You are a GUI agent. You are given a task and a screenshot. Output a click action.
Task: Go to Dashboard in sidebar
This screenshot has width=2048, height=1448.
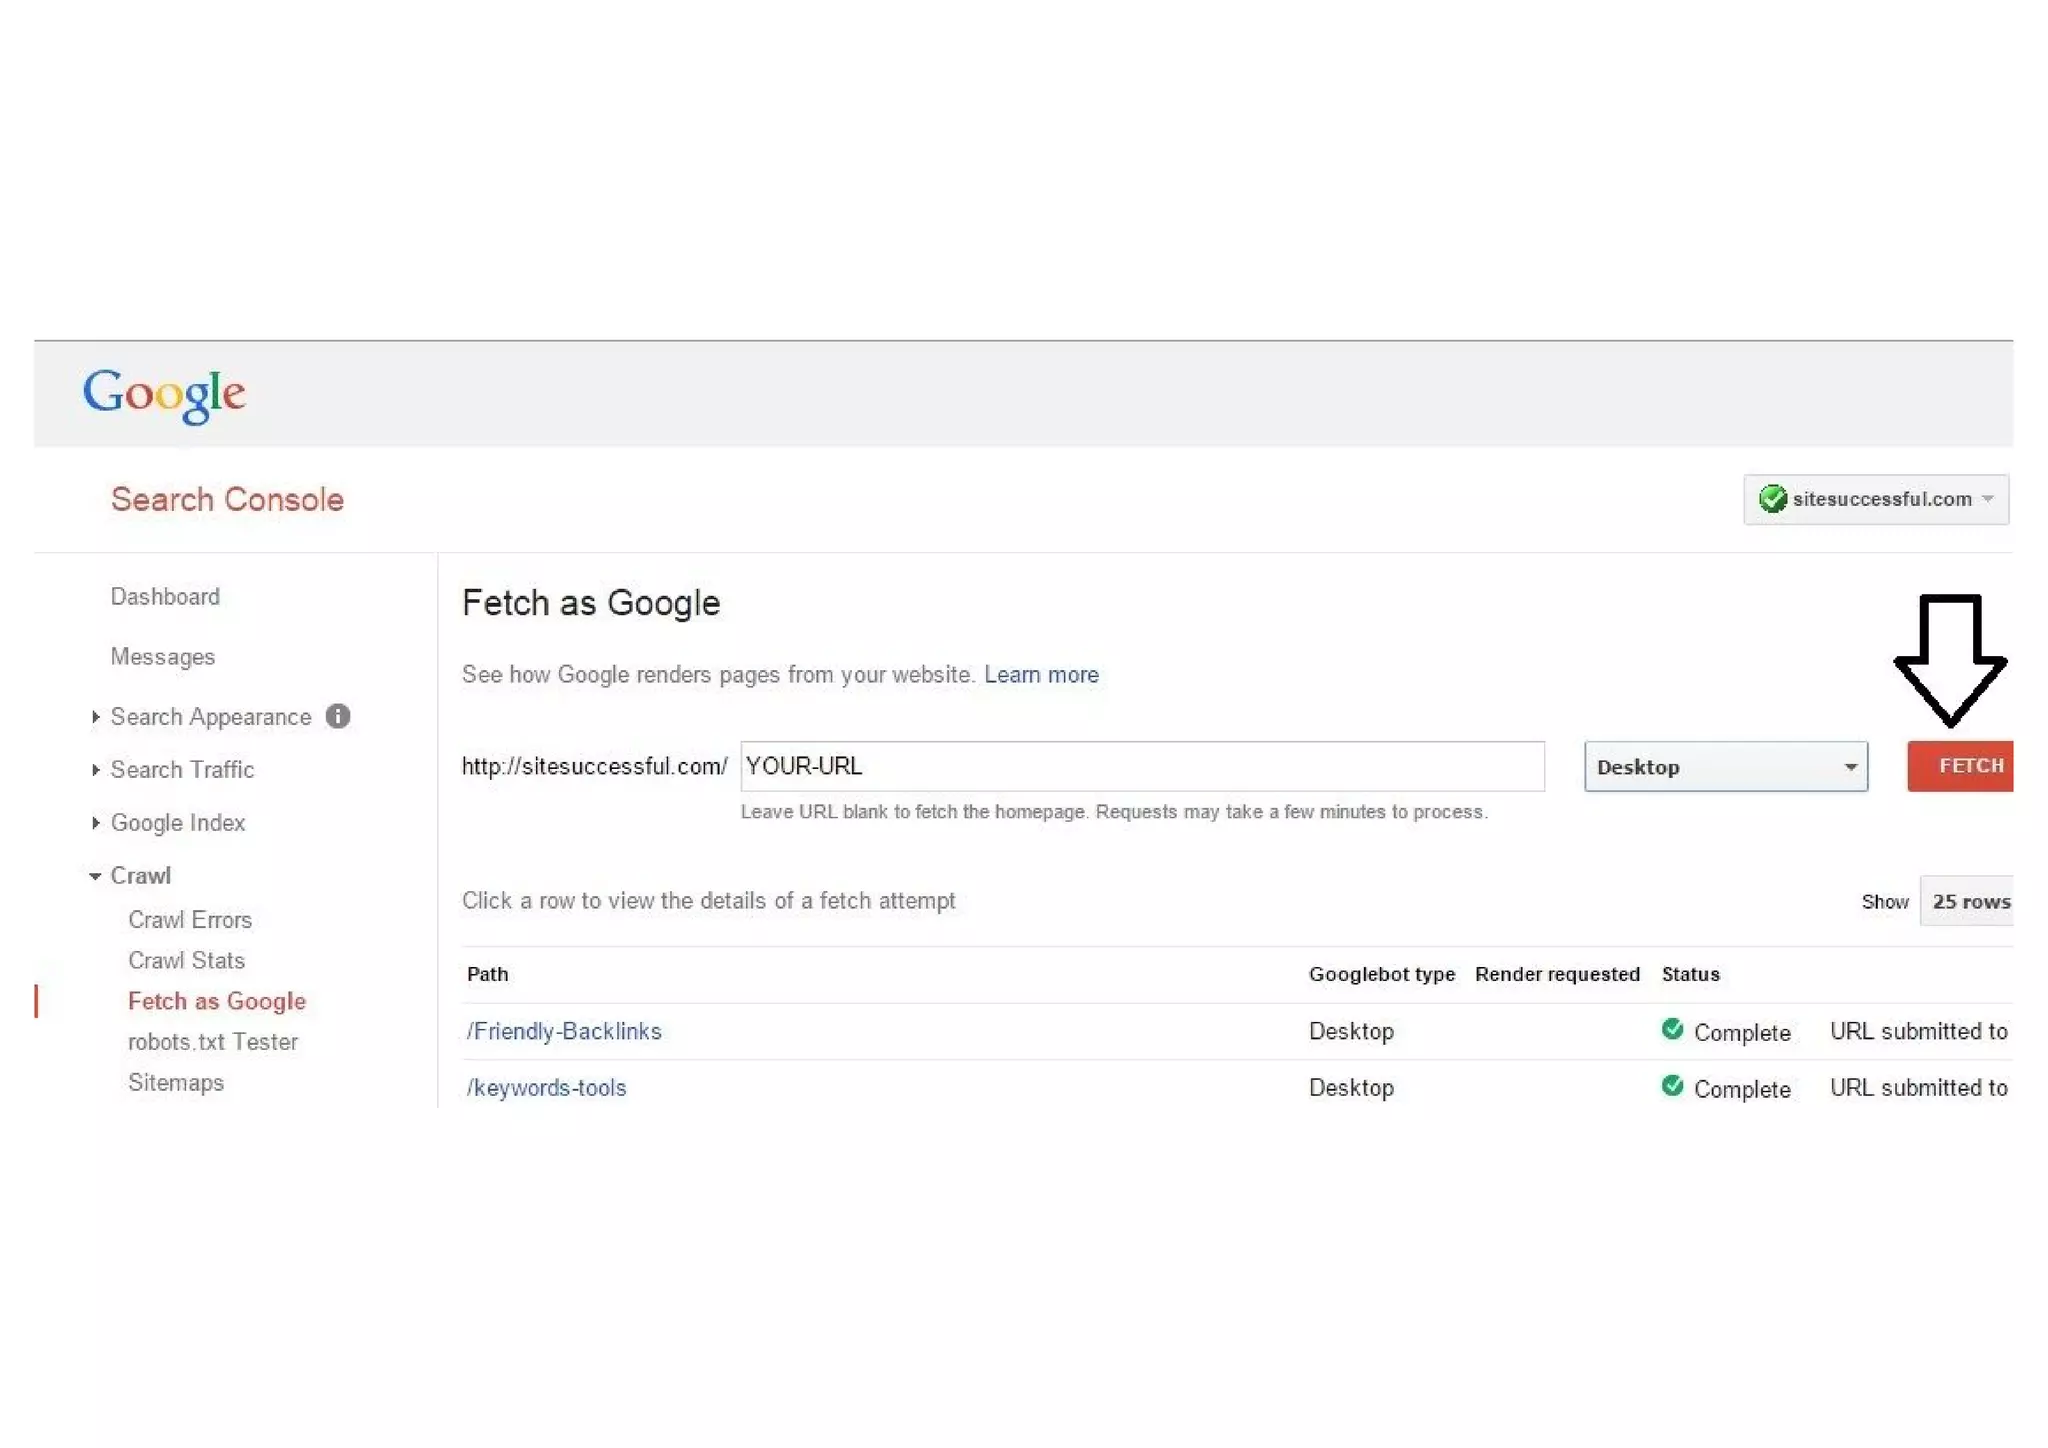point(165,597)
